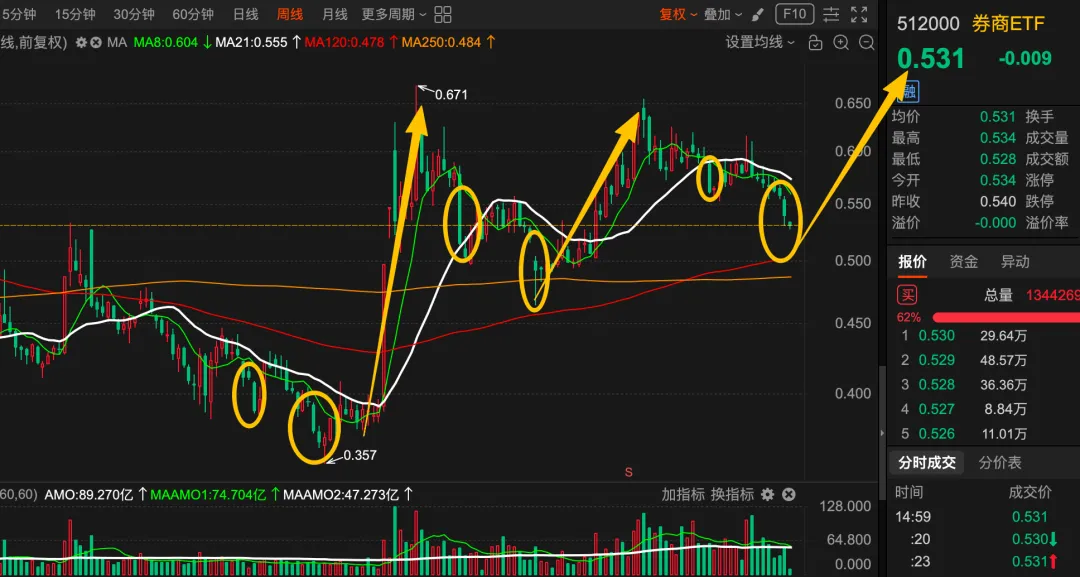Open the 叠加 overlay dropdown
The width and height of the screenshot is (1080, 577).
[x=723, y=14]
